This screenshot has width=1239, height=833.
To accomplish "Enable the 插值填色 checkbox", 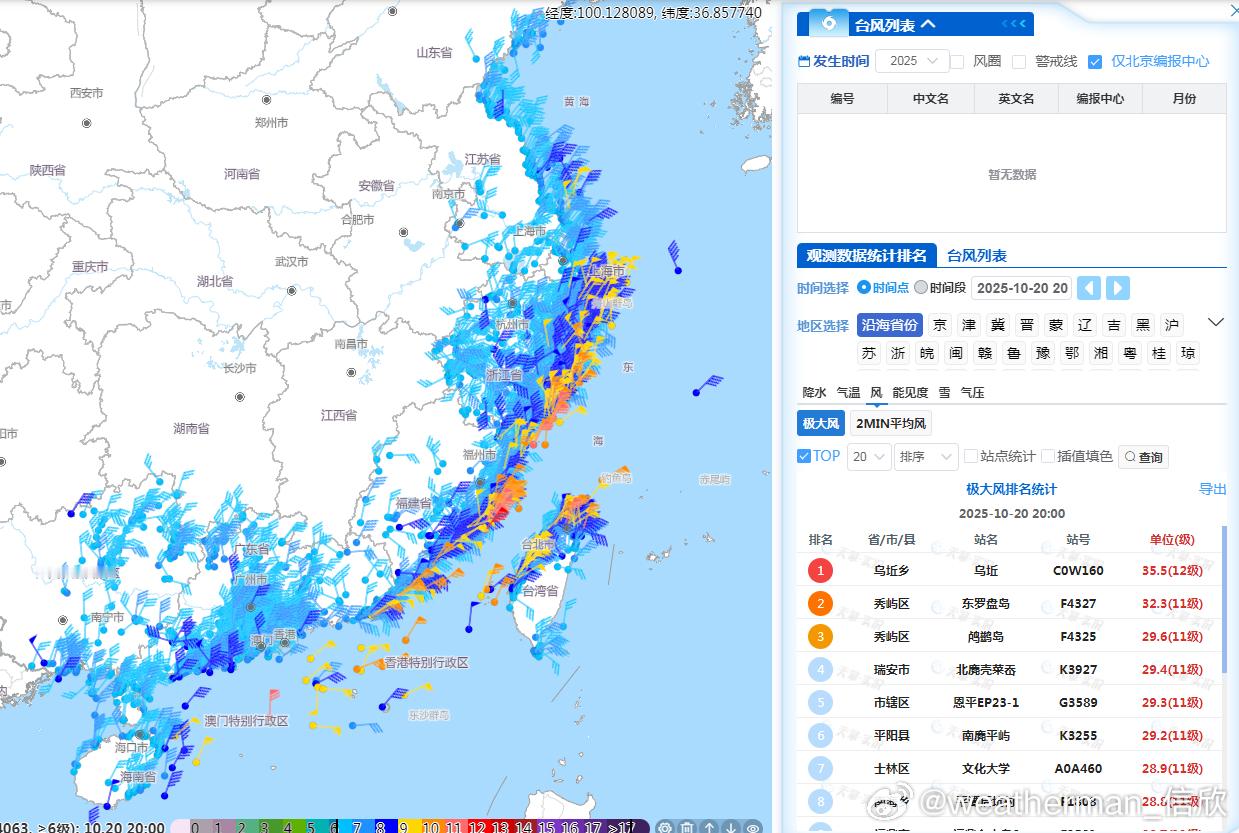I will tap(1048, 456).
